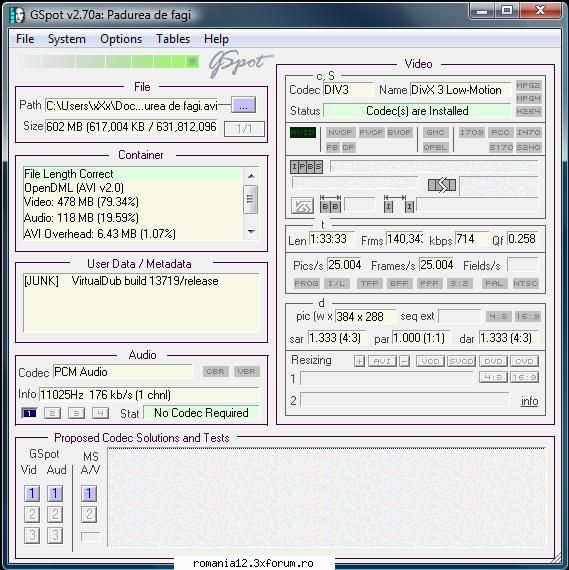Click the plus icon next to Resizing
Viewport: 569px width, 570px height.
click(359, 361)
